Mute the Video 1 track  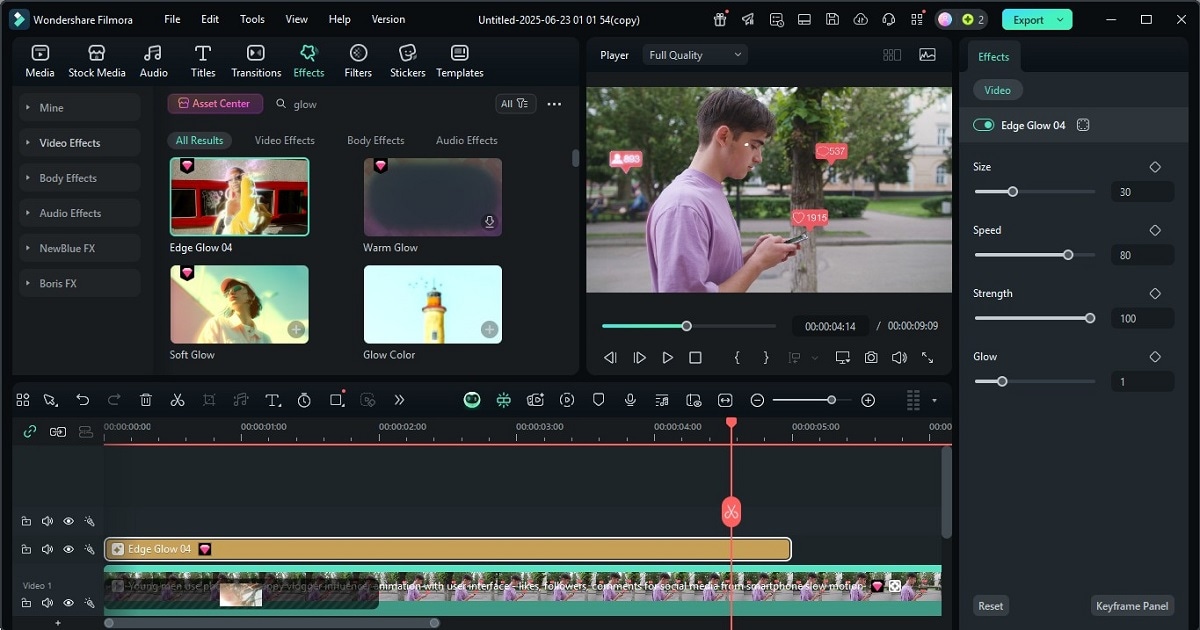[47, 603]
